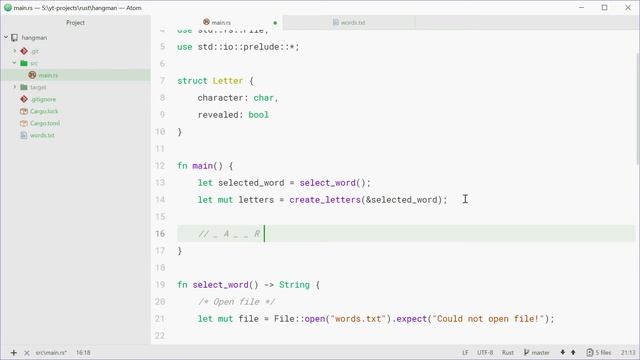Screen dimensions: 640x360
Task: Click the up-arrow push icon in status bar
Action: [x=573, y=352]
